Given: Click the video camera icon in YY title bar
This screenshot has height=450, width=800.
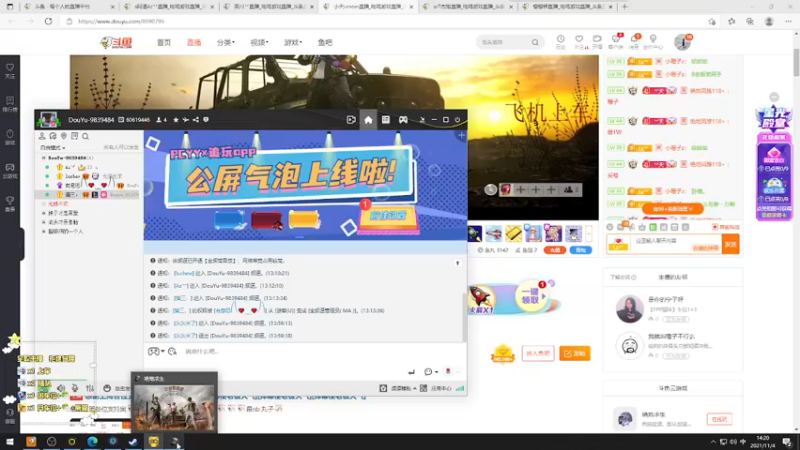Looking at the screenshot, I should point(351,120).
